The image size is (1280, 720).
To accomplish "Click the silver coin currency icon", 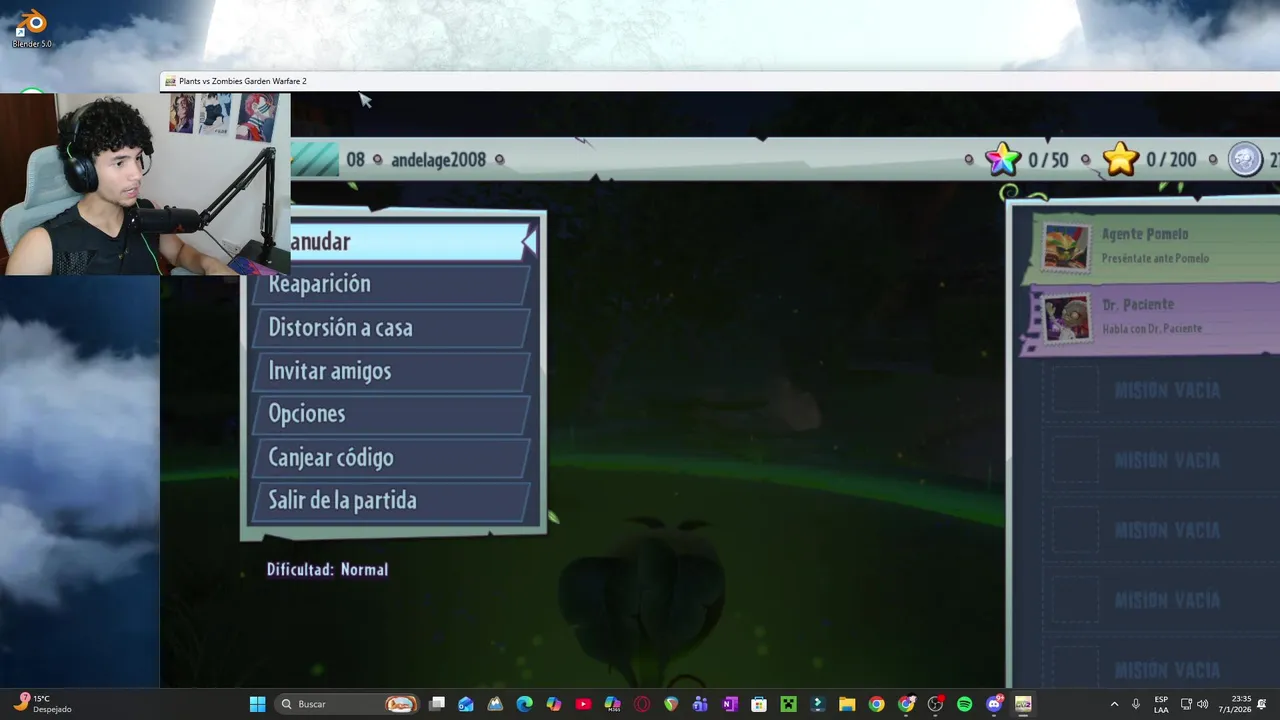I will [x=1245, y=159].
